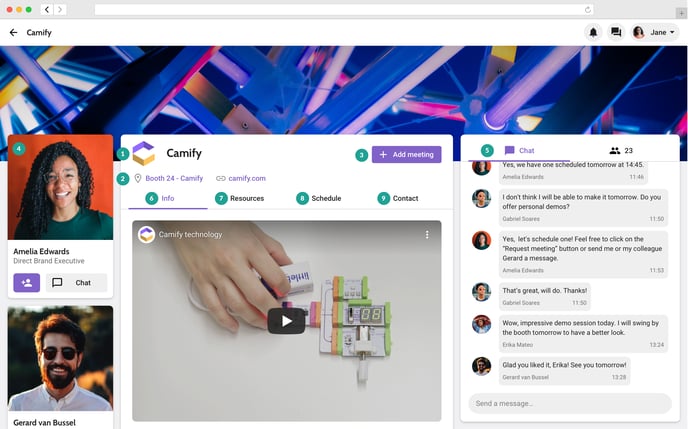Select the 'Glad you liked it, Erika!' message
Image resolution: width=688 pixels, height=429 pixels.
coord(565,371)
